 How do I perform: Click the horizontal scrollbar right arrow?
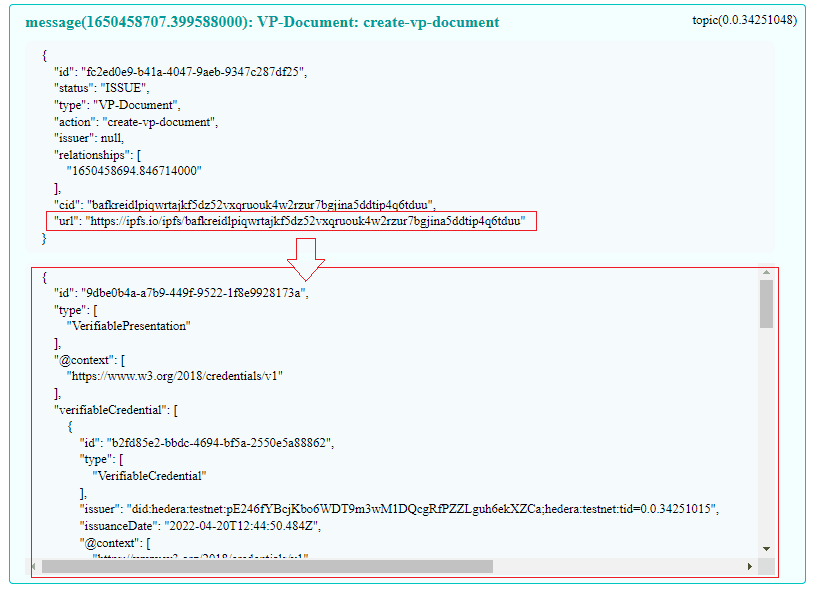pyautogui.click(x=751, y=566)
